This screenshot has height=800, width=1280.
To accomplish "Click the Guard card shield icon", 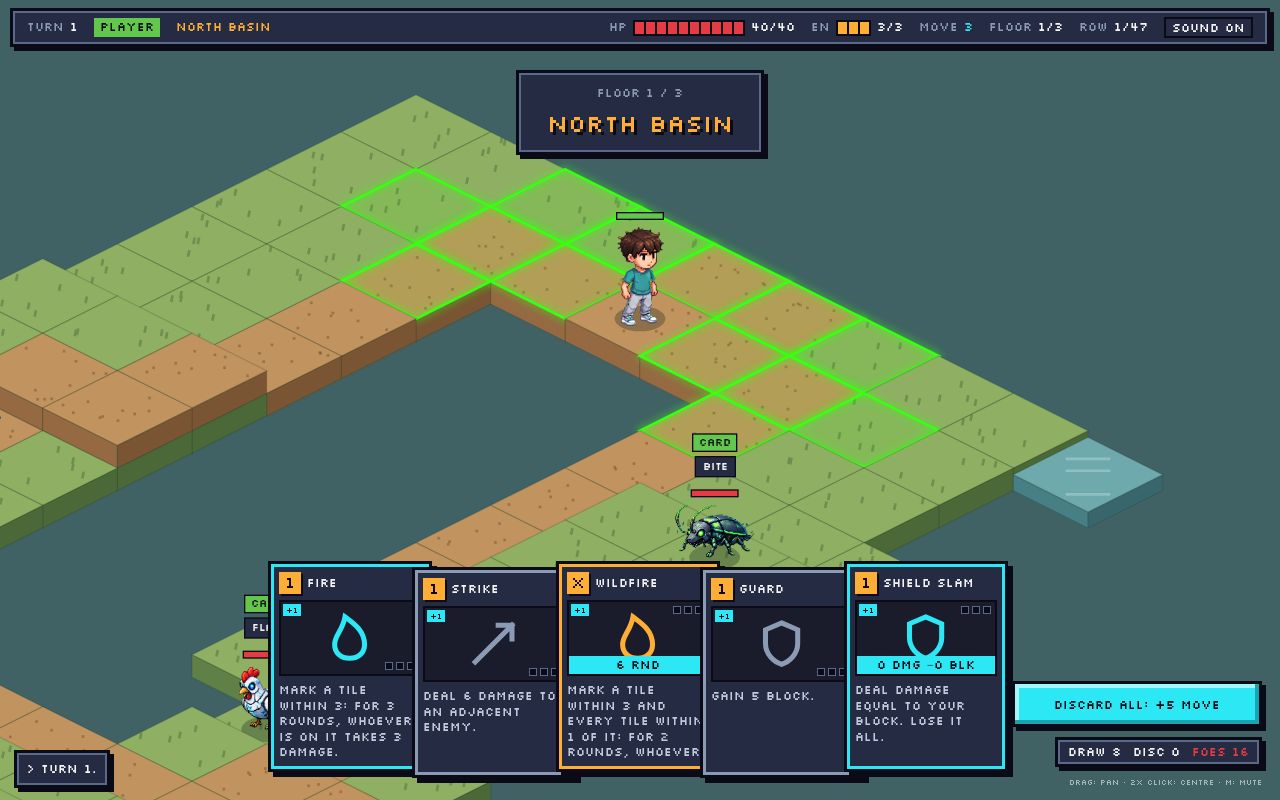I will click(x=781, y=643).
